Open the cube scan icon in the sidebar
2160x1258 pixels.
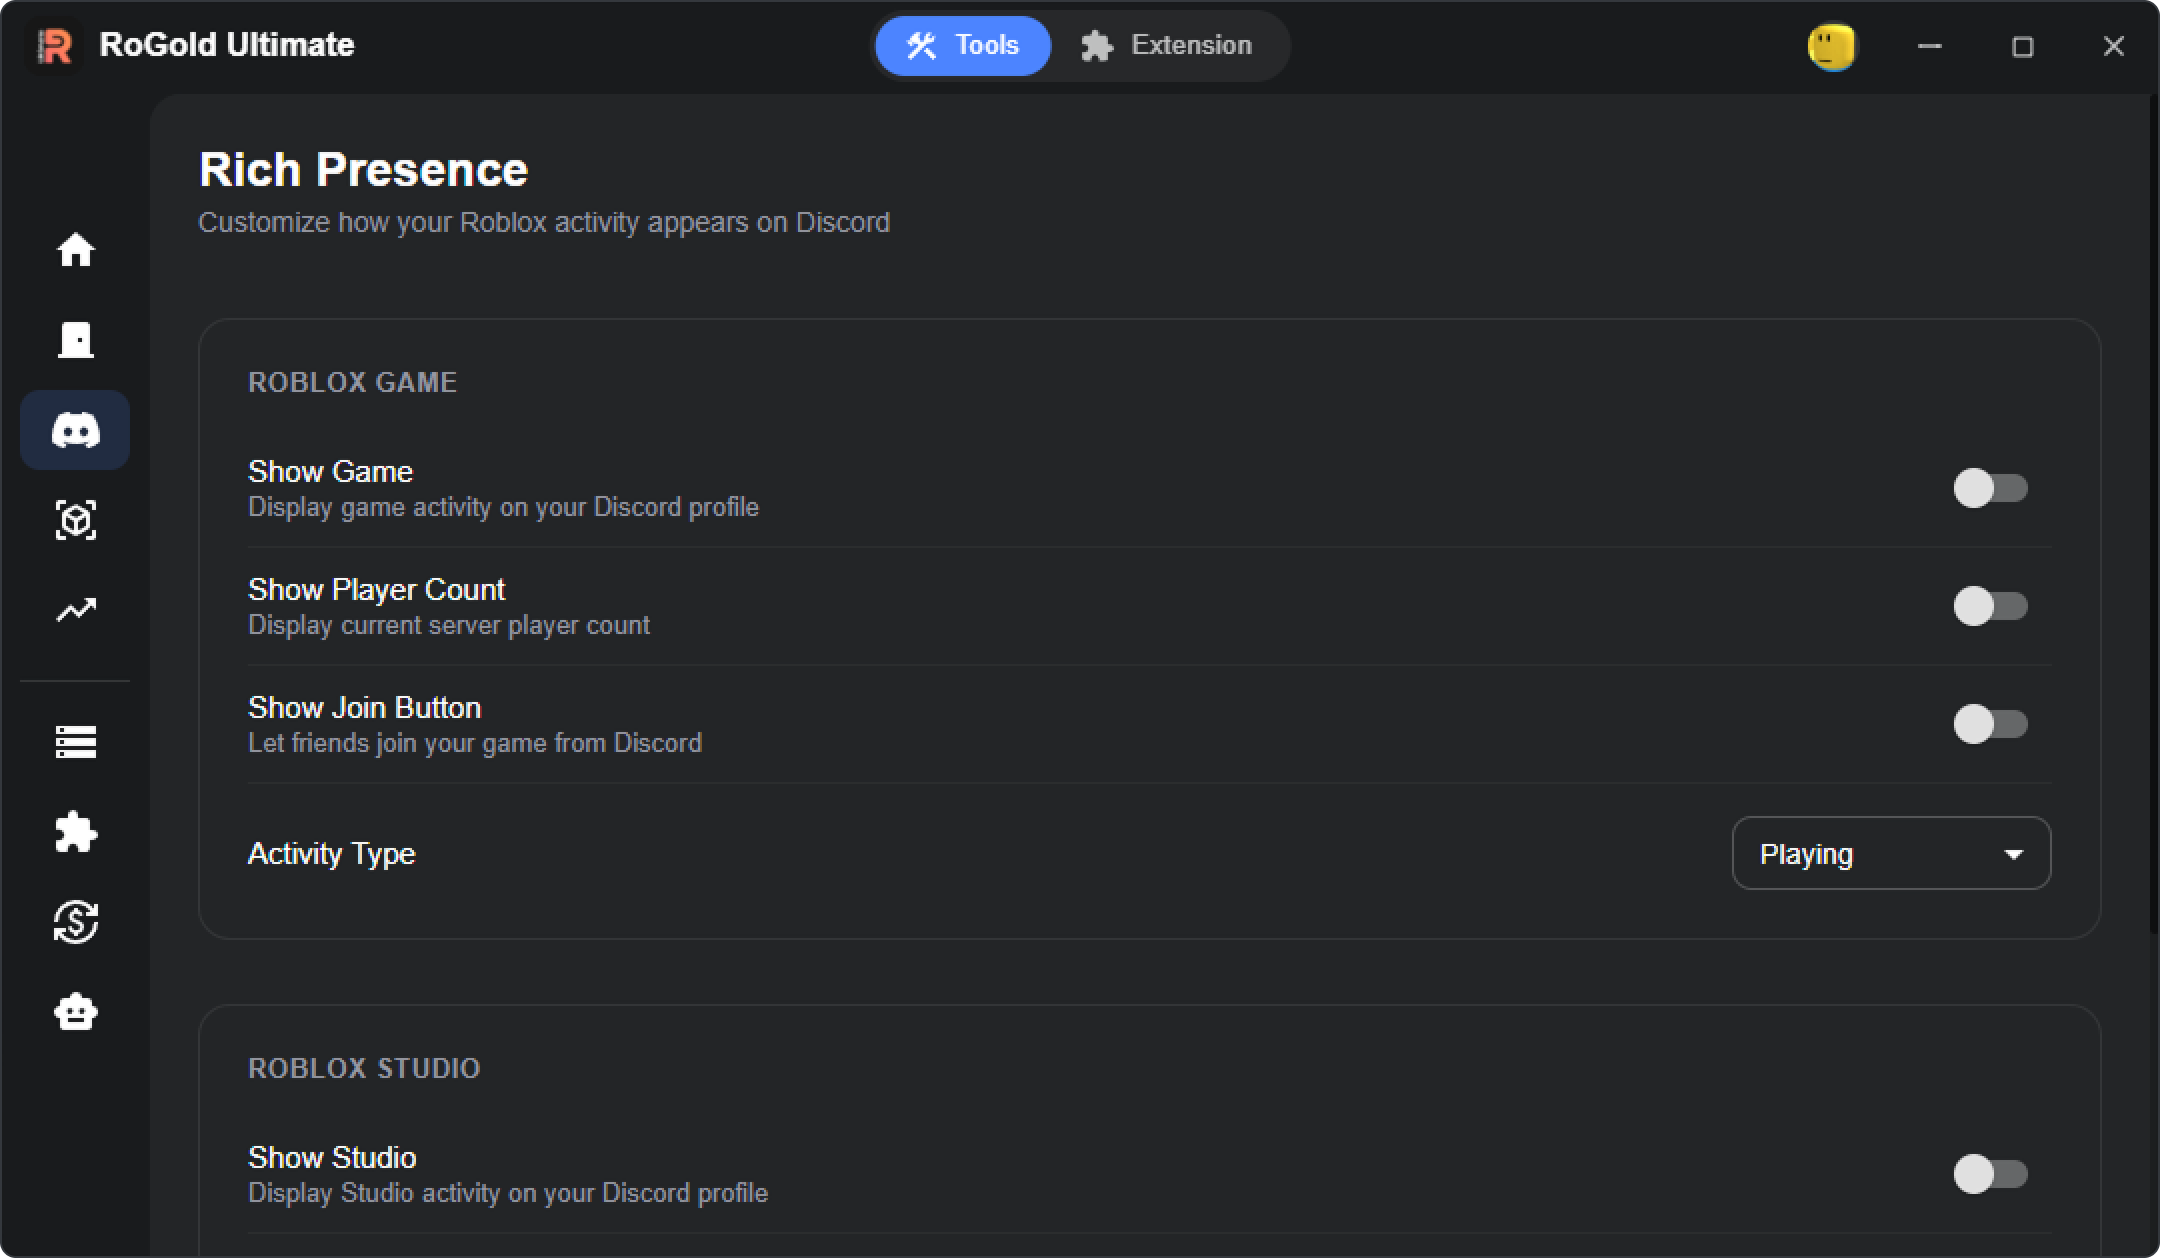(x=75, y=520)
